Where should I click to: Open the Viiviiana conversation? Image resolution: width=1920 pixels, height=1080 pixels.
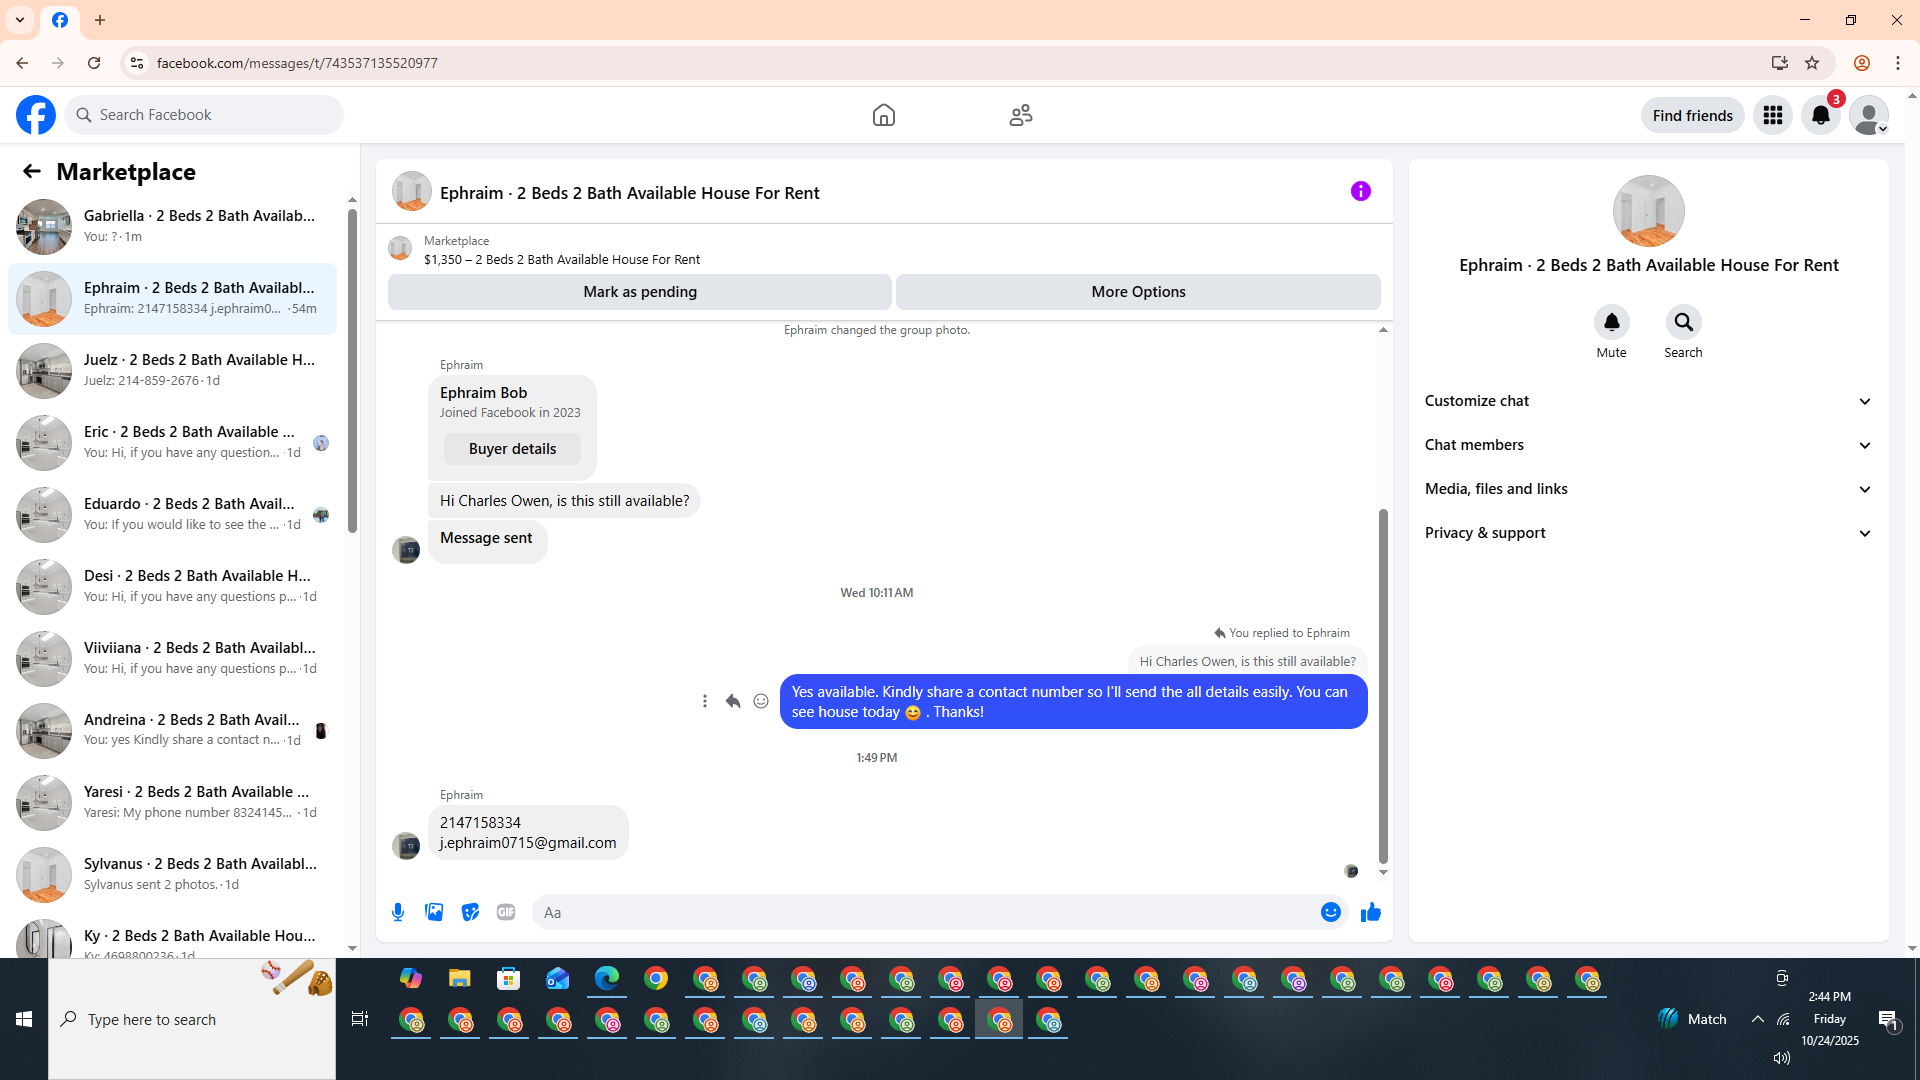click(x=172, y=659)
